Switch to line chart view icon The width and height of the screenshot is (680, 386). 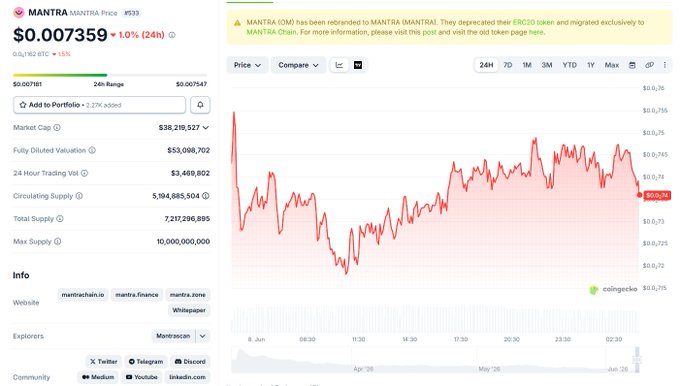(339, 65)
